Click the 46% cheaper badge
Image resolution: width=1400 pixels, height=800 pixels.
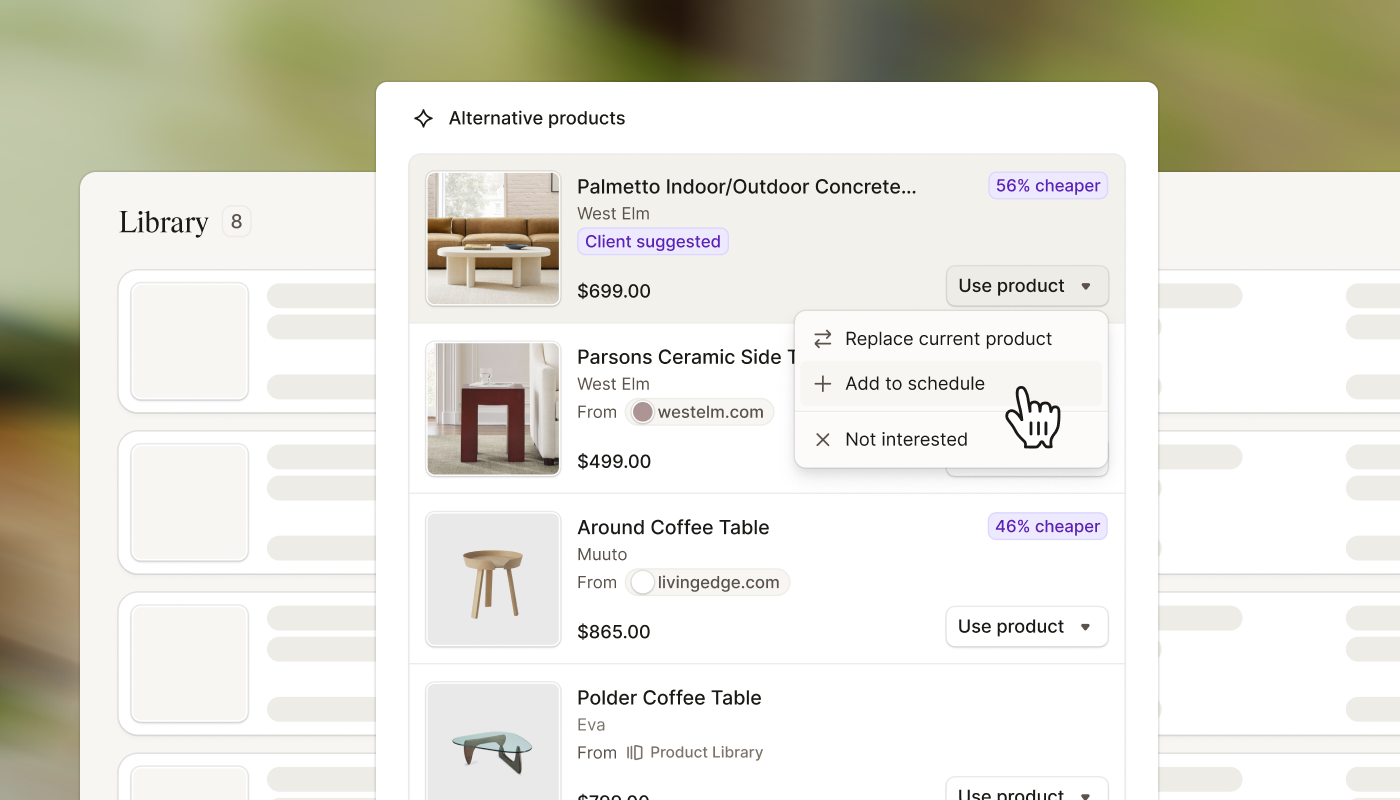(x=1048, y=527)
